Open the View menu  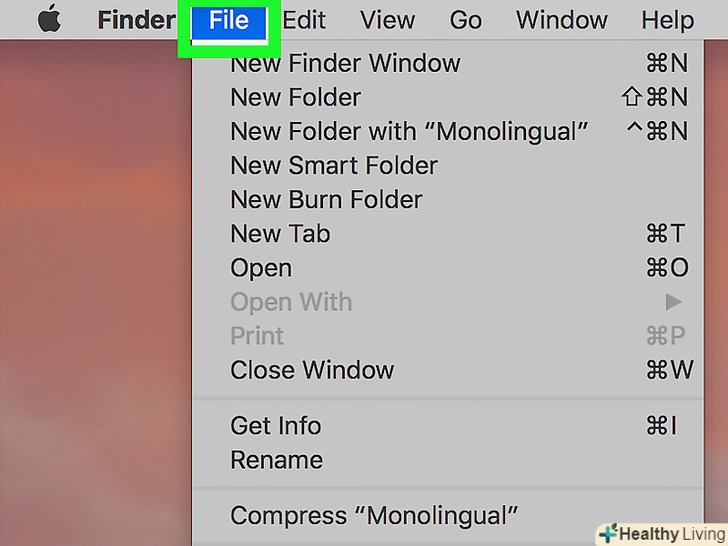click(387, 20)
